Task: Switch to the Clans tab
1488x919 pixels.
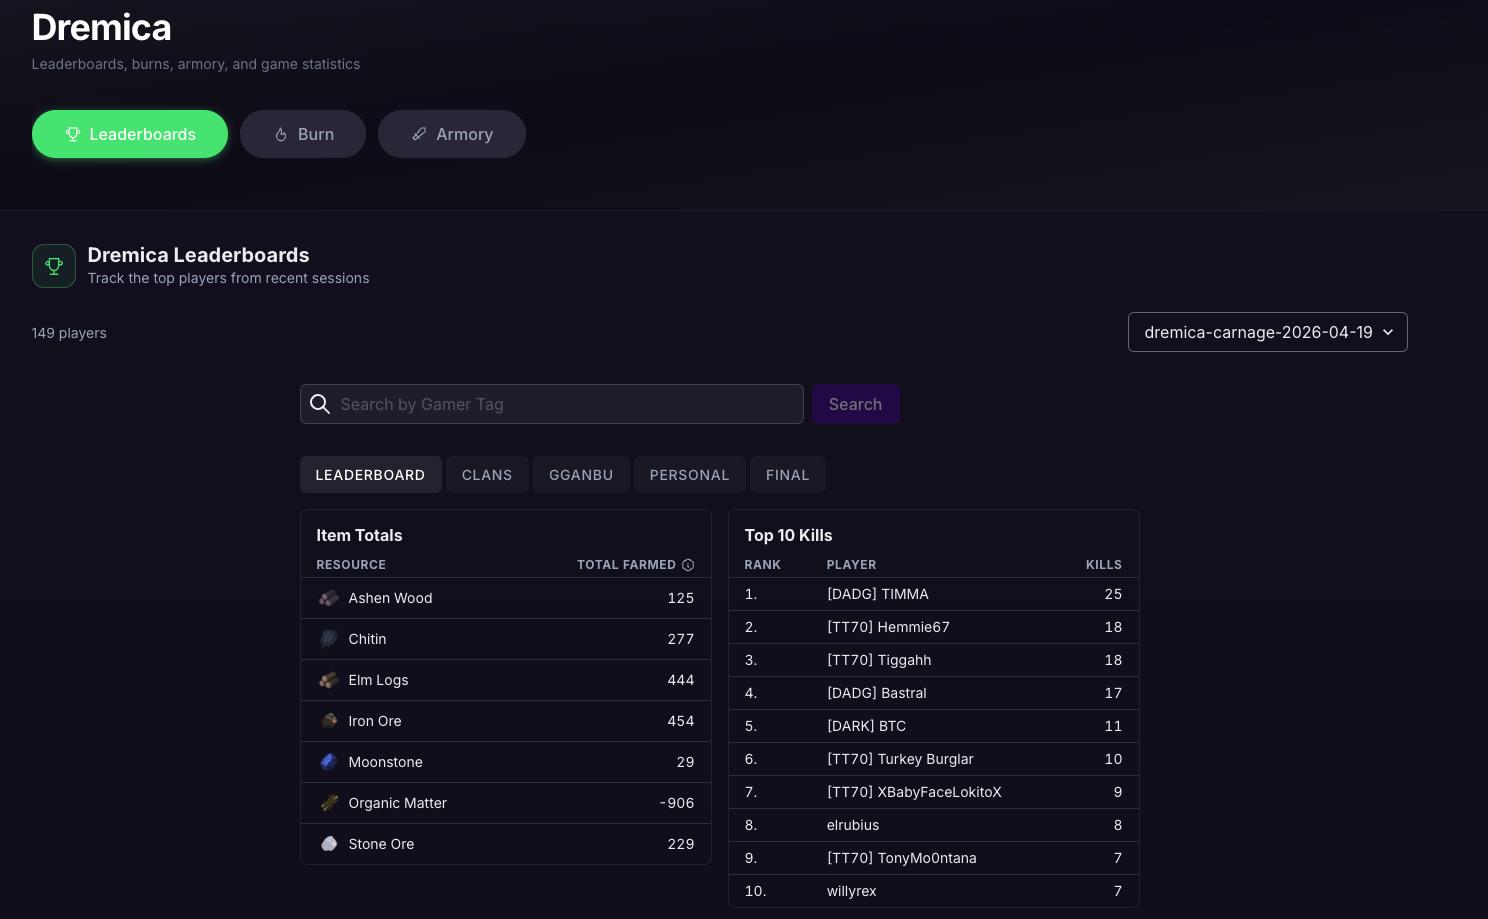Action: point(487,475)
